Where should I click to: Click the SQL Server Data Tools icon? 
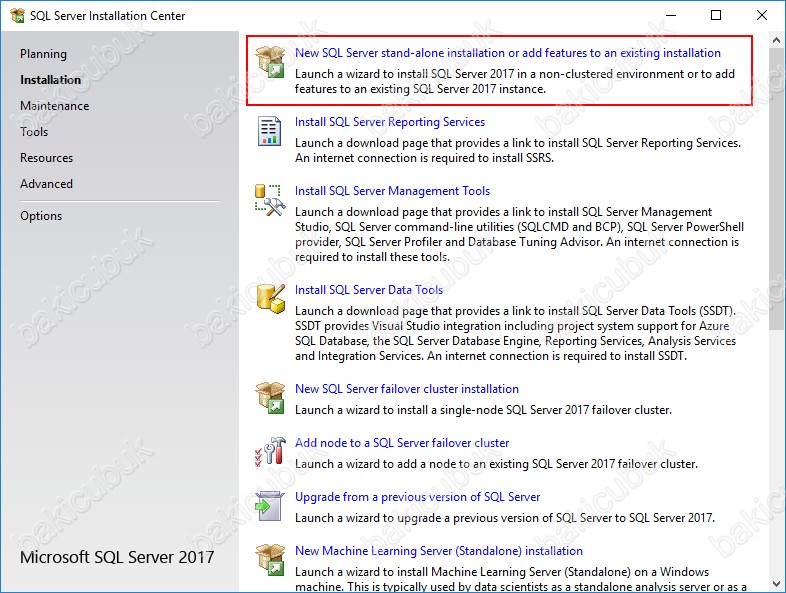coord(271,299)
